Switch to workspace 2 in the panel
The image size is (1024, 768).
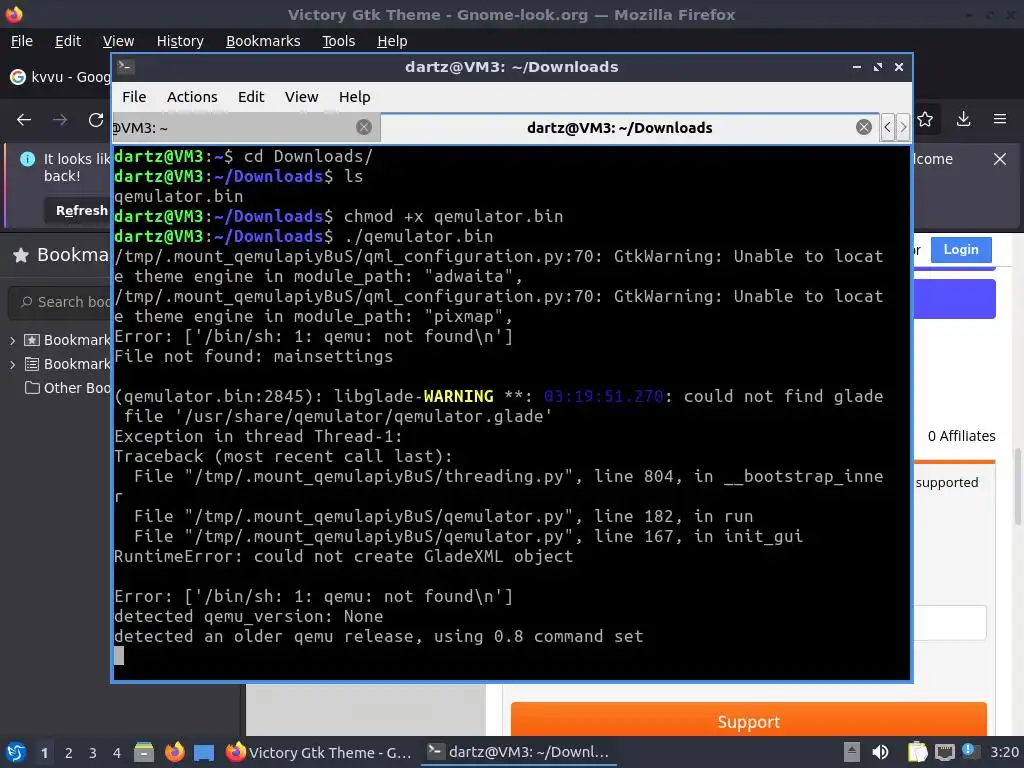tap(69, 753)
